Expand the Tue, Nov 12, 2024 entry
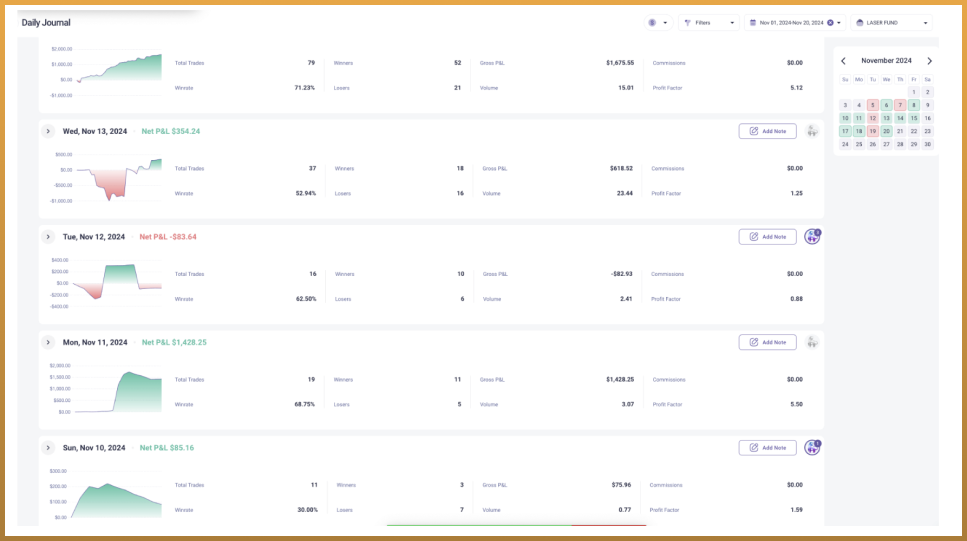The height and width of the screenshot is (541, 967). [48, 237]
